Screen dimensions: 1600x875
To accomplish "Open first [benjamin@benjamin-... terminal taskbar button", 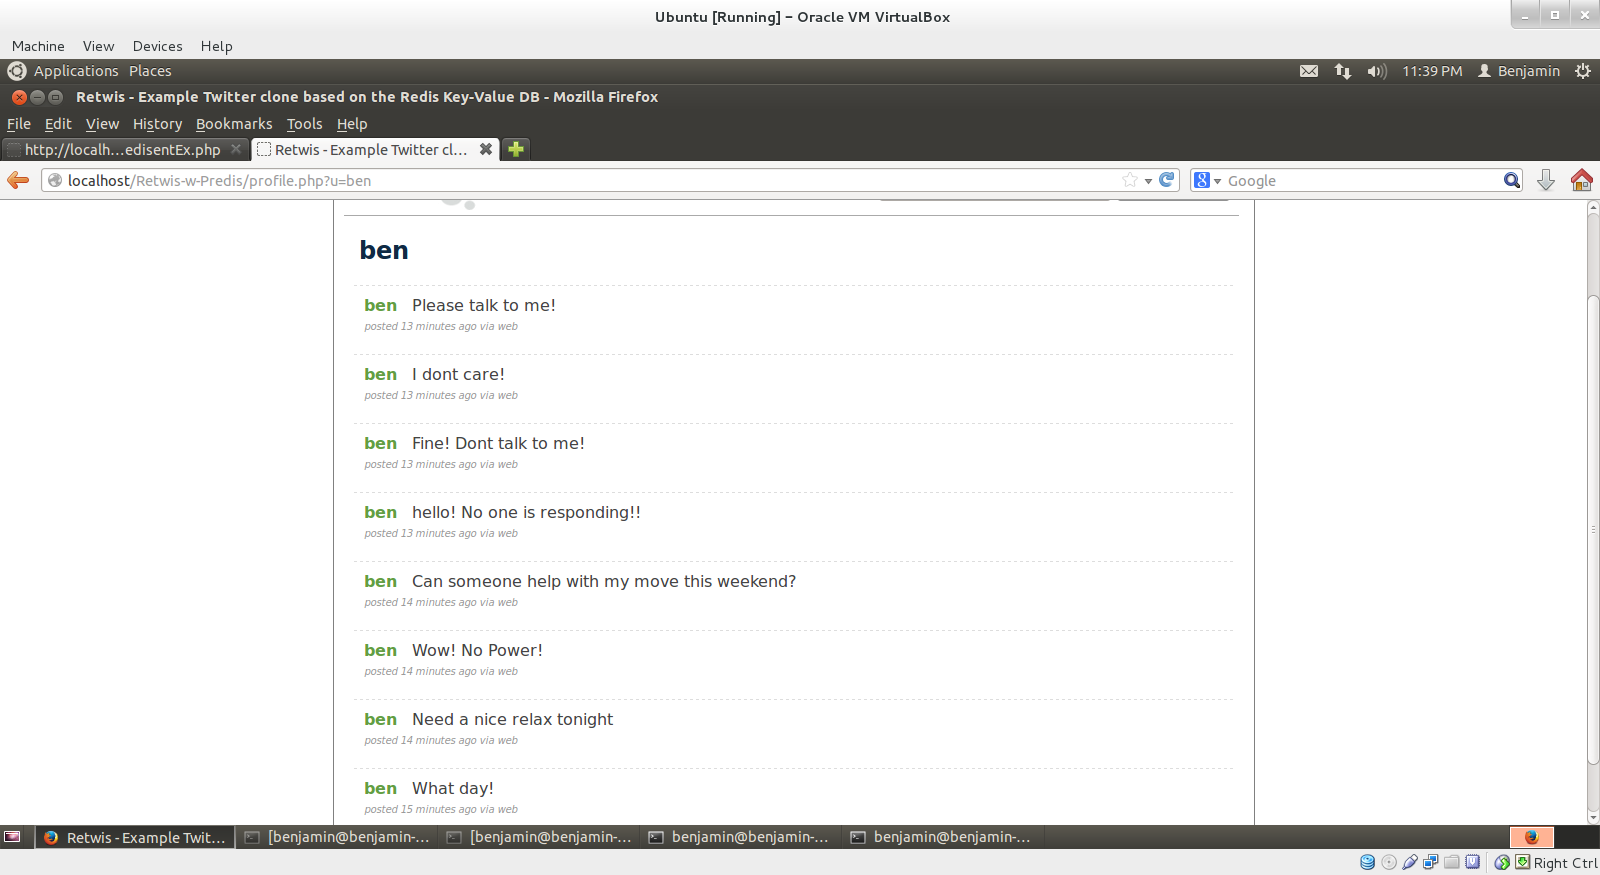I will (x=338, y=837).
